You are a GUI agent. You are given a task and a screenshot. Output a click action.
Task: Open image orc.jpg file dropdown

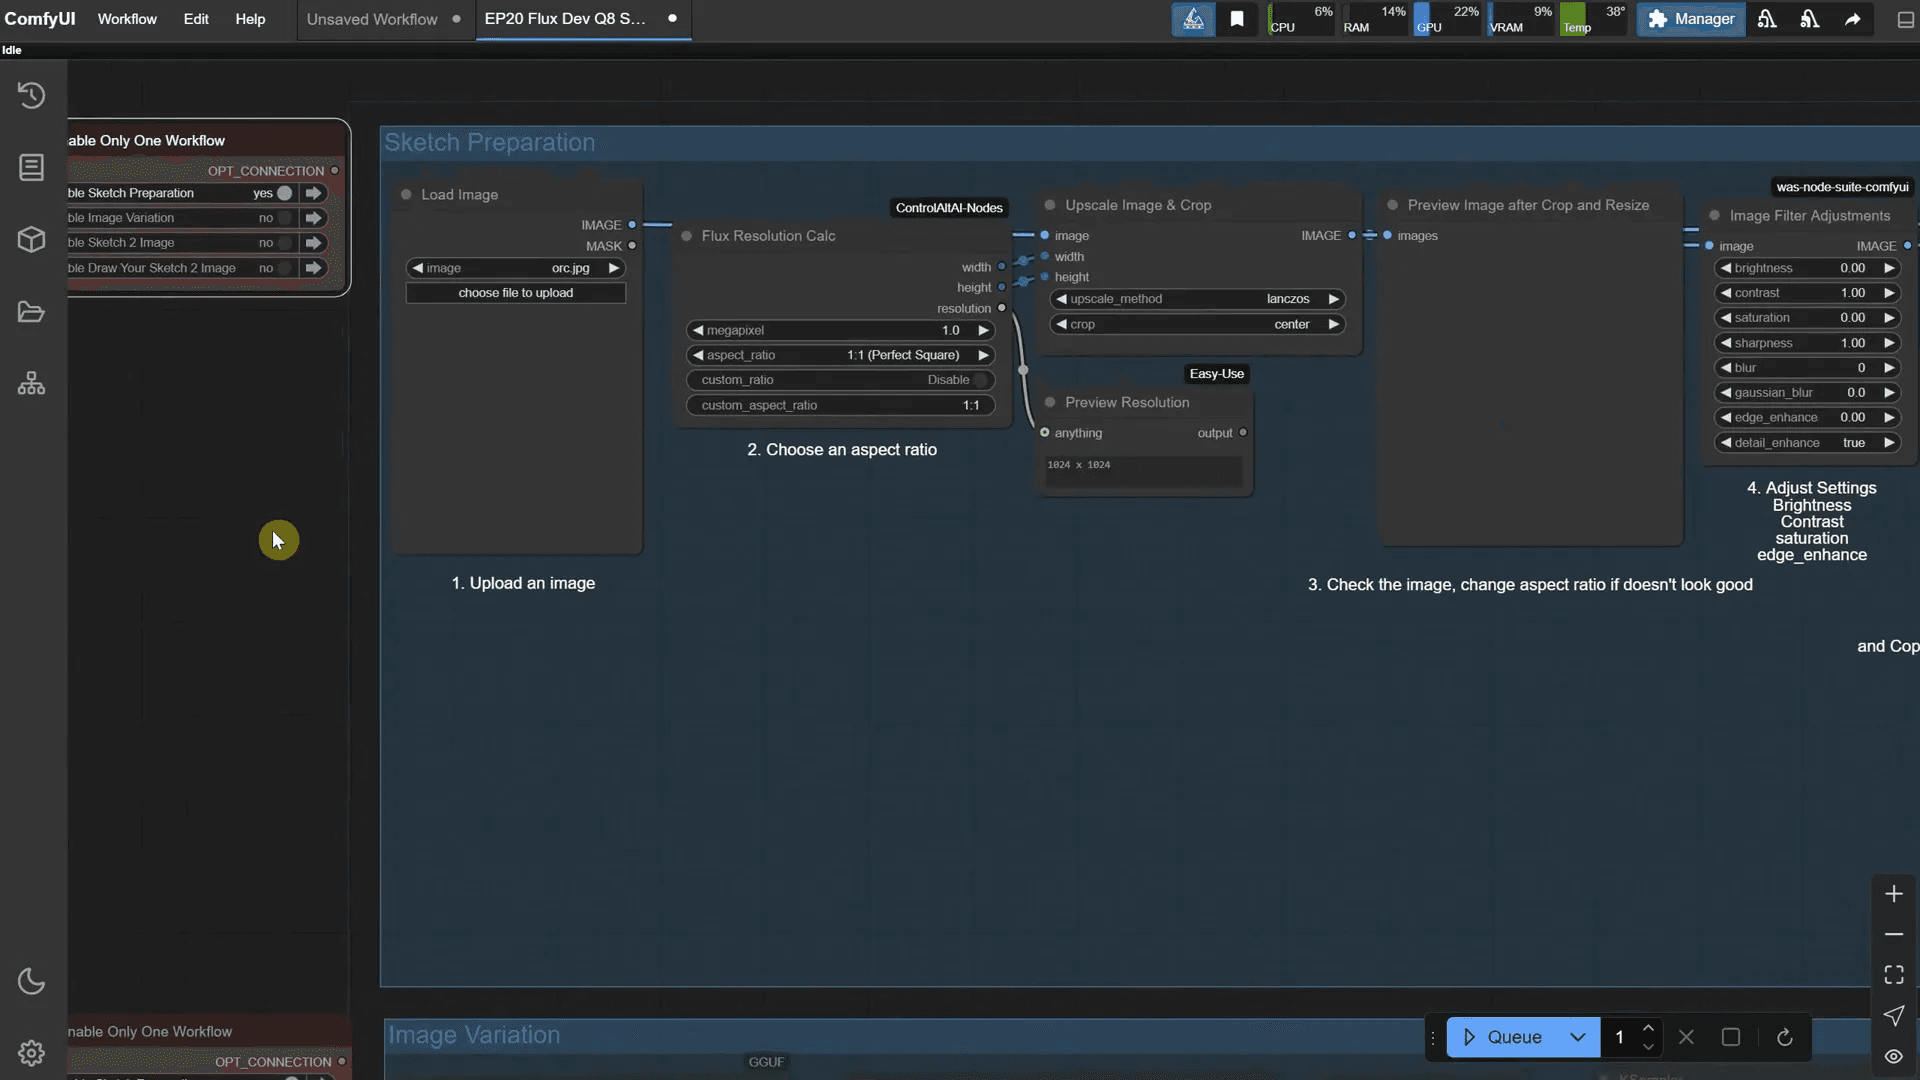point(516,268)
